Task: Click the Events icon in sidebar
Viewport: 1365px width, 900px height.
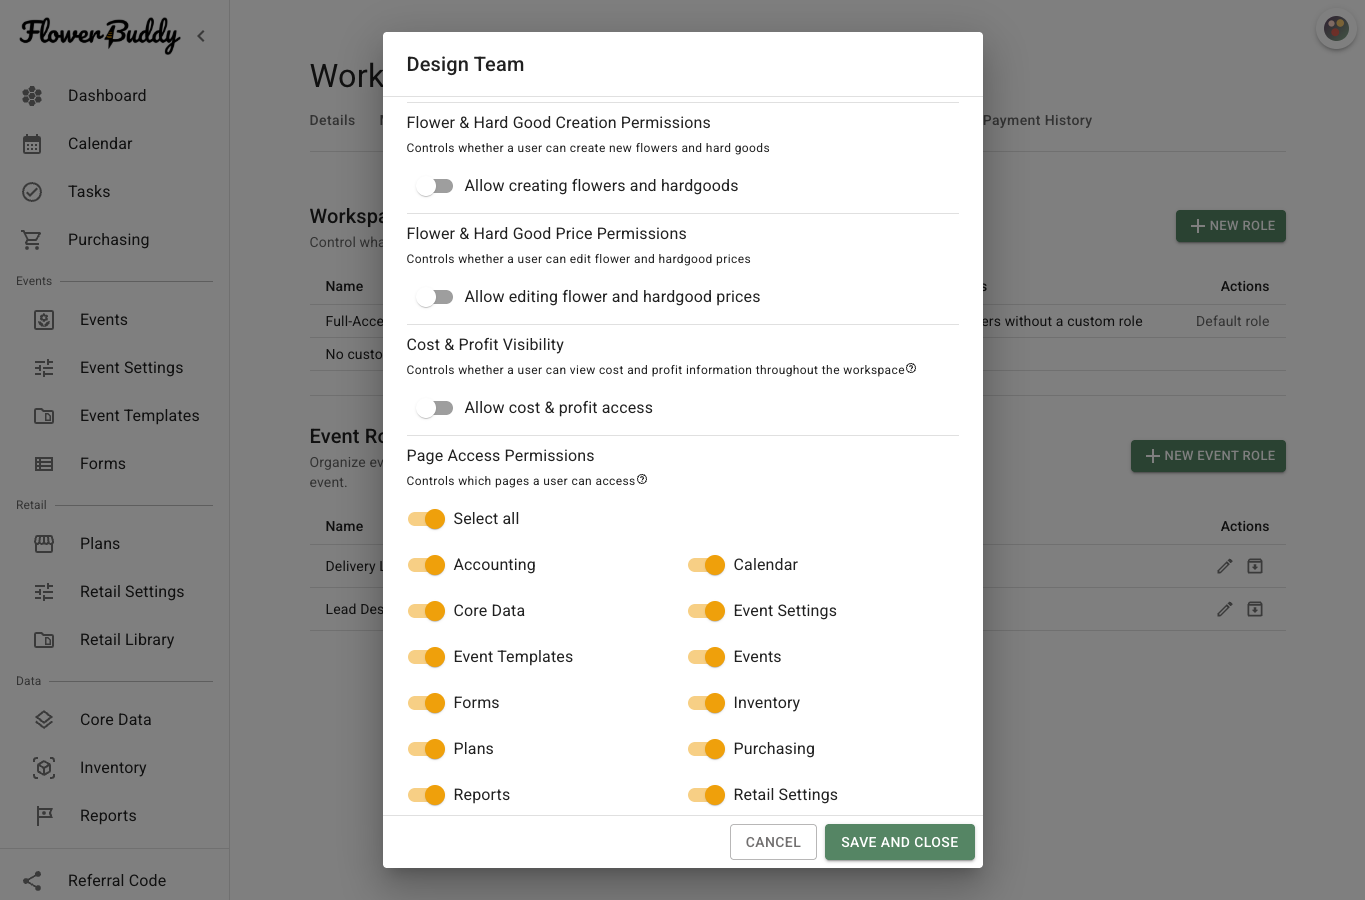Action: pos(44,320)
